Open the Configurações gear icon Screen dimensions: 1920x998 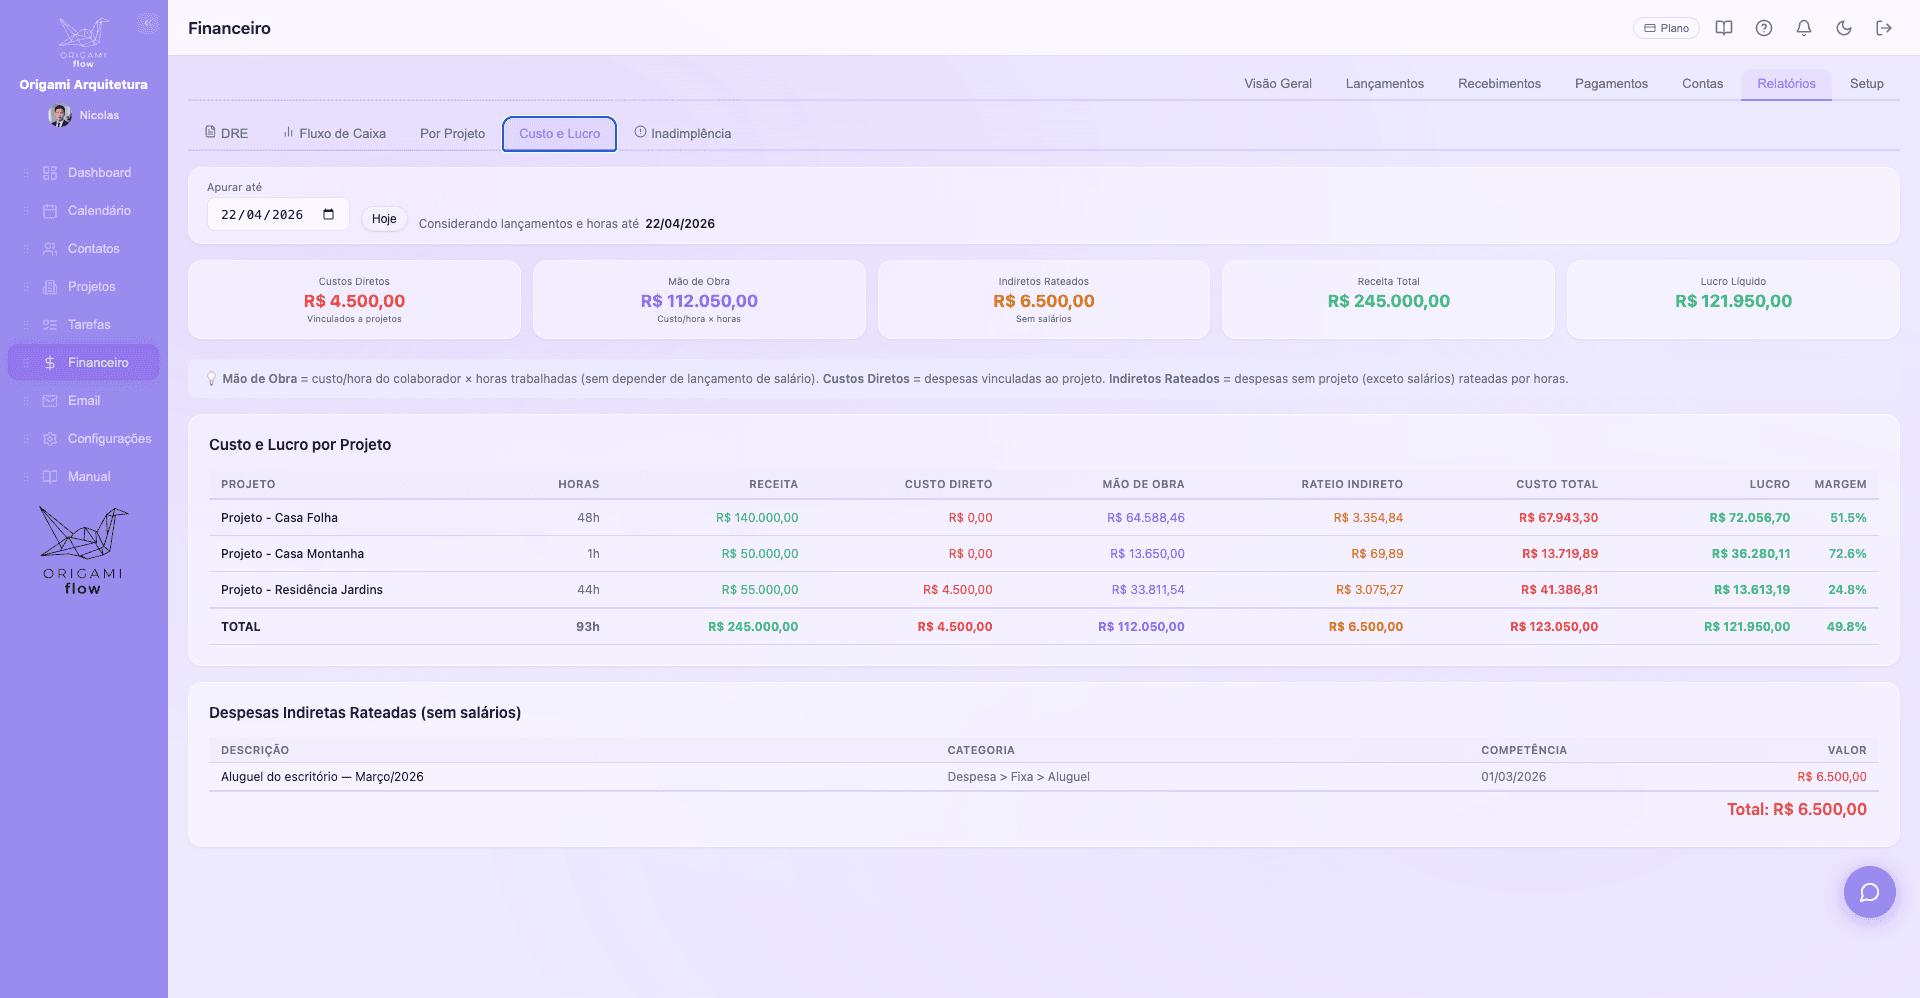(x=50, y=439)
